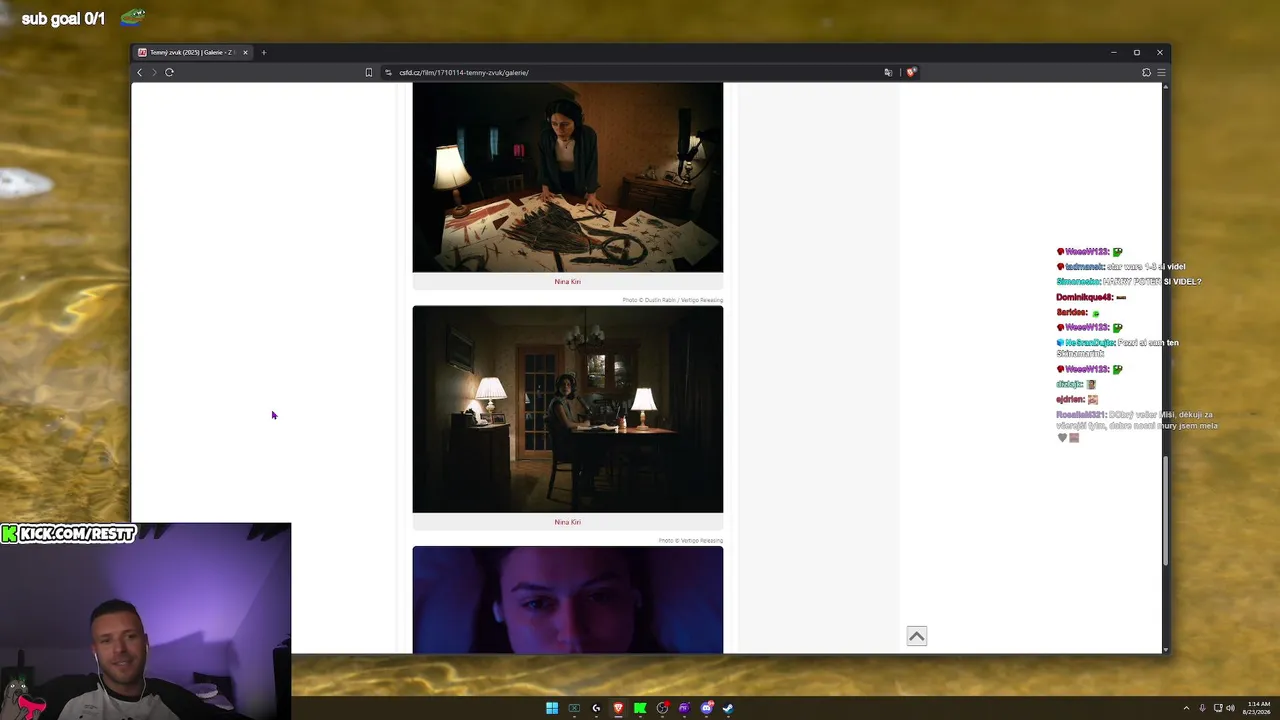Open the Logitech G Hub taskbar icon

tap(596, 708)
